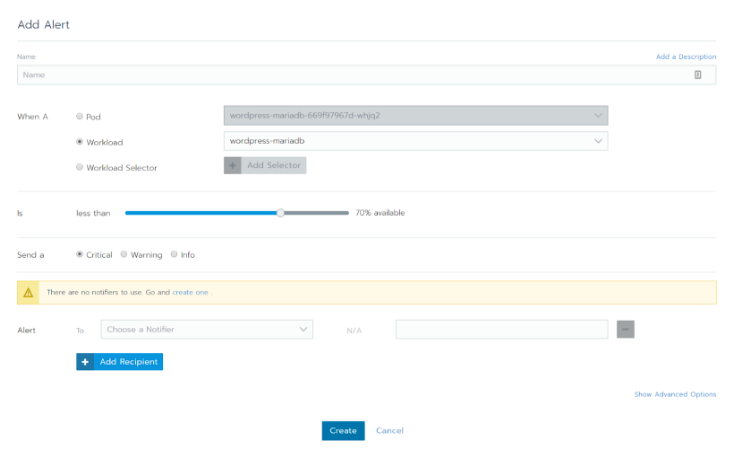The width and height of the screenshot is (737, 455).
Task: Click the alert Name input field
Action: [x=350, y=75]
